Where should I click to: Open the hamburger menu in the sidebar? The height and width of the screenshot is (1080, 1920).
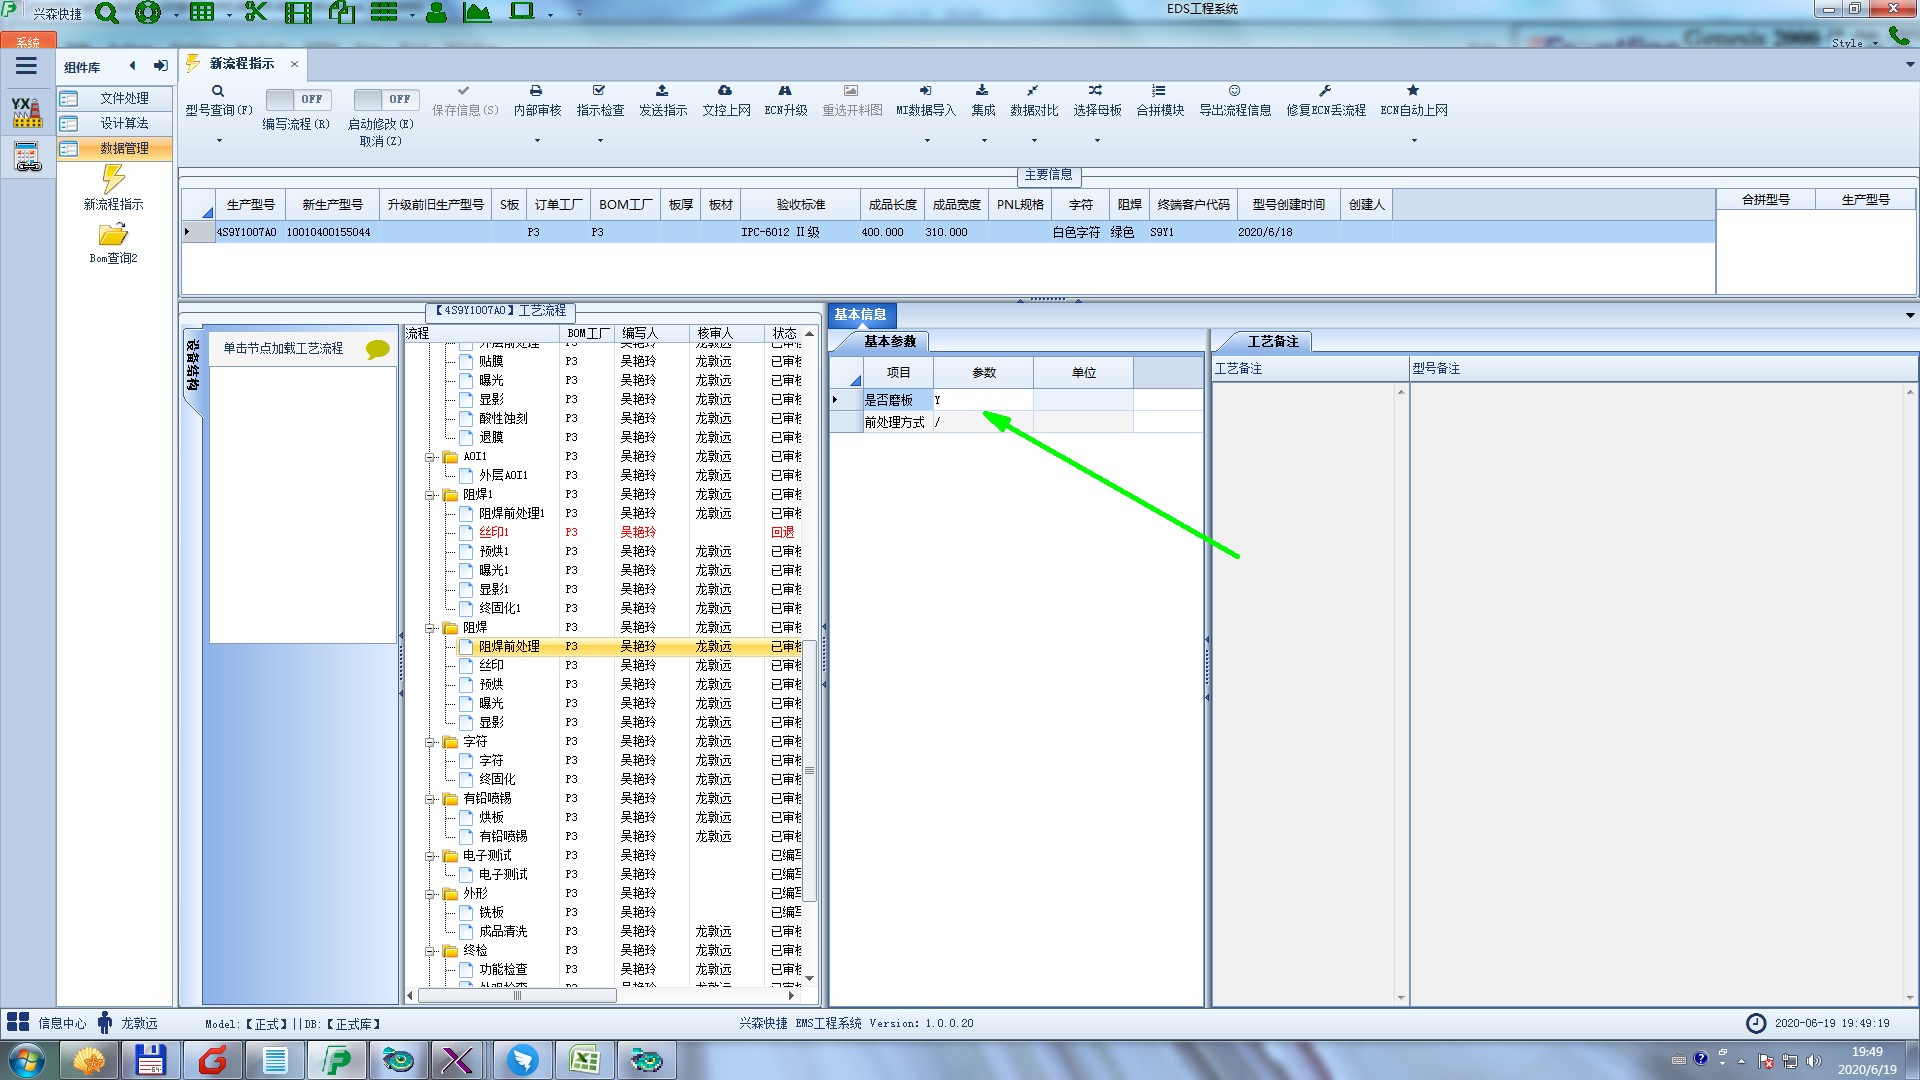(x=26, y=66)
